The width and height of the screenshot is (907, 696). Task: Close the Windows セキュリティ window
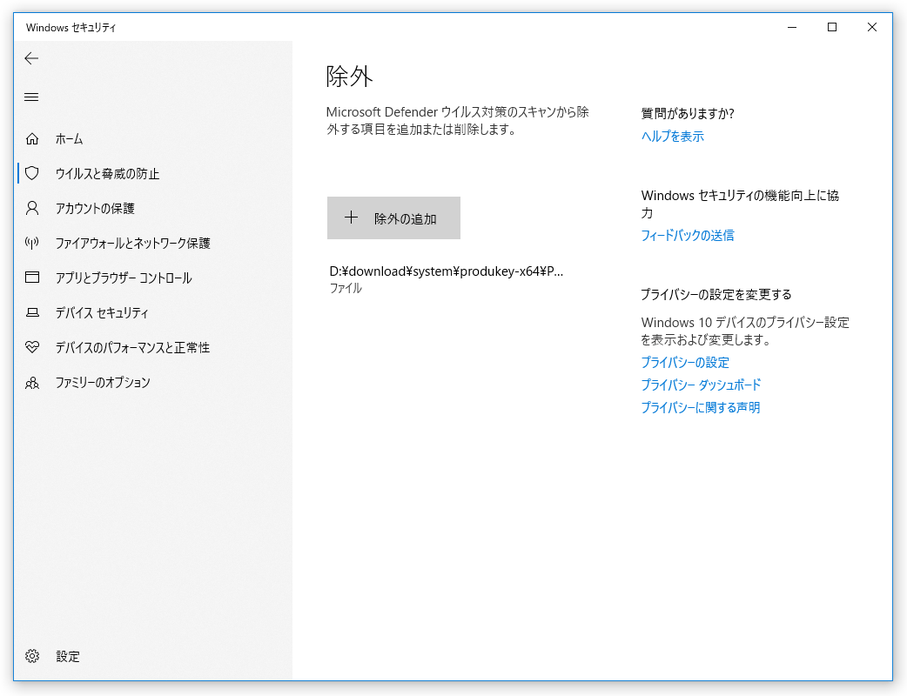(x=872, y=27)
